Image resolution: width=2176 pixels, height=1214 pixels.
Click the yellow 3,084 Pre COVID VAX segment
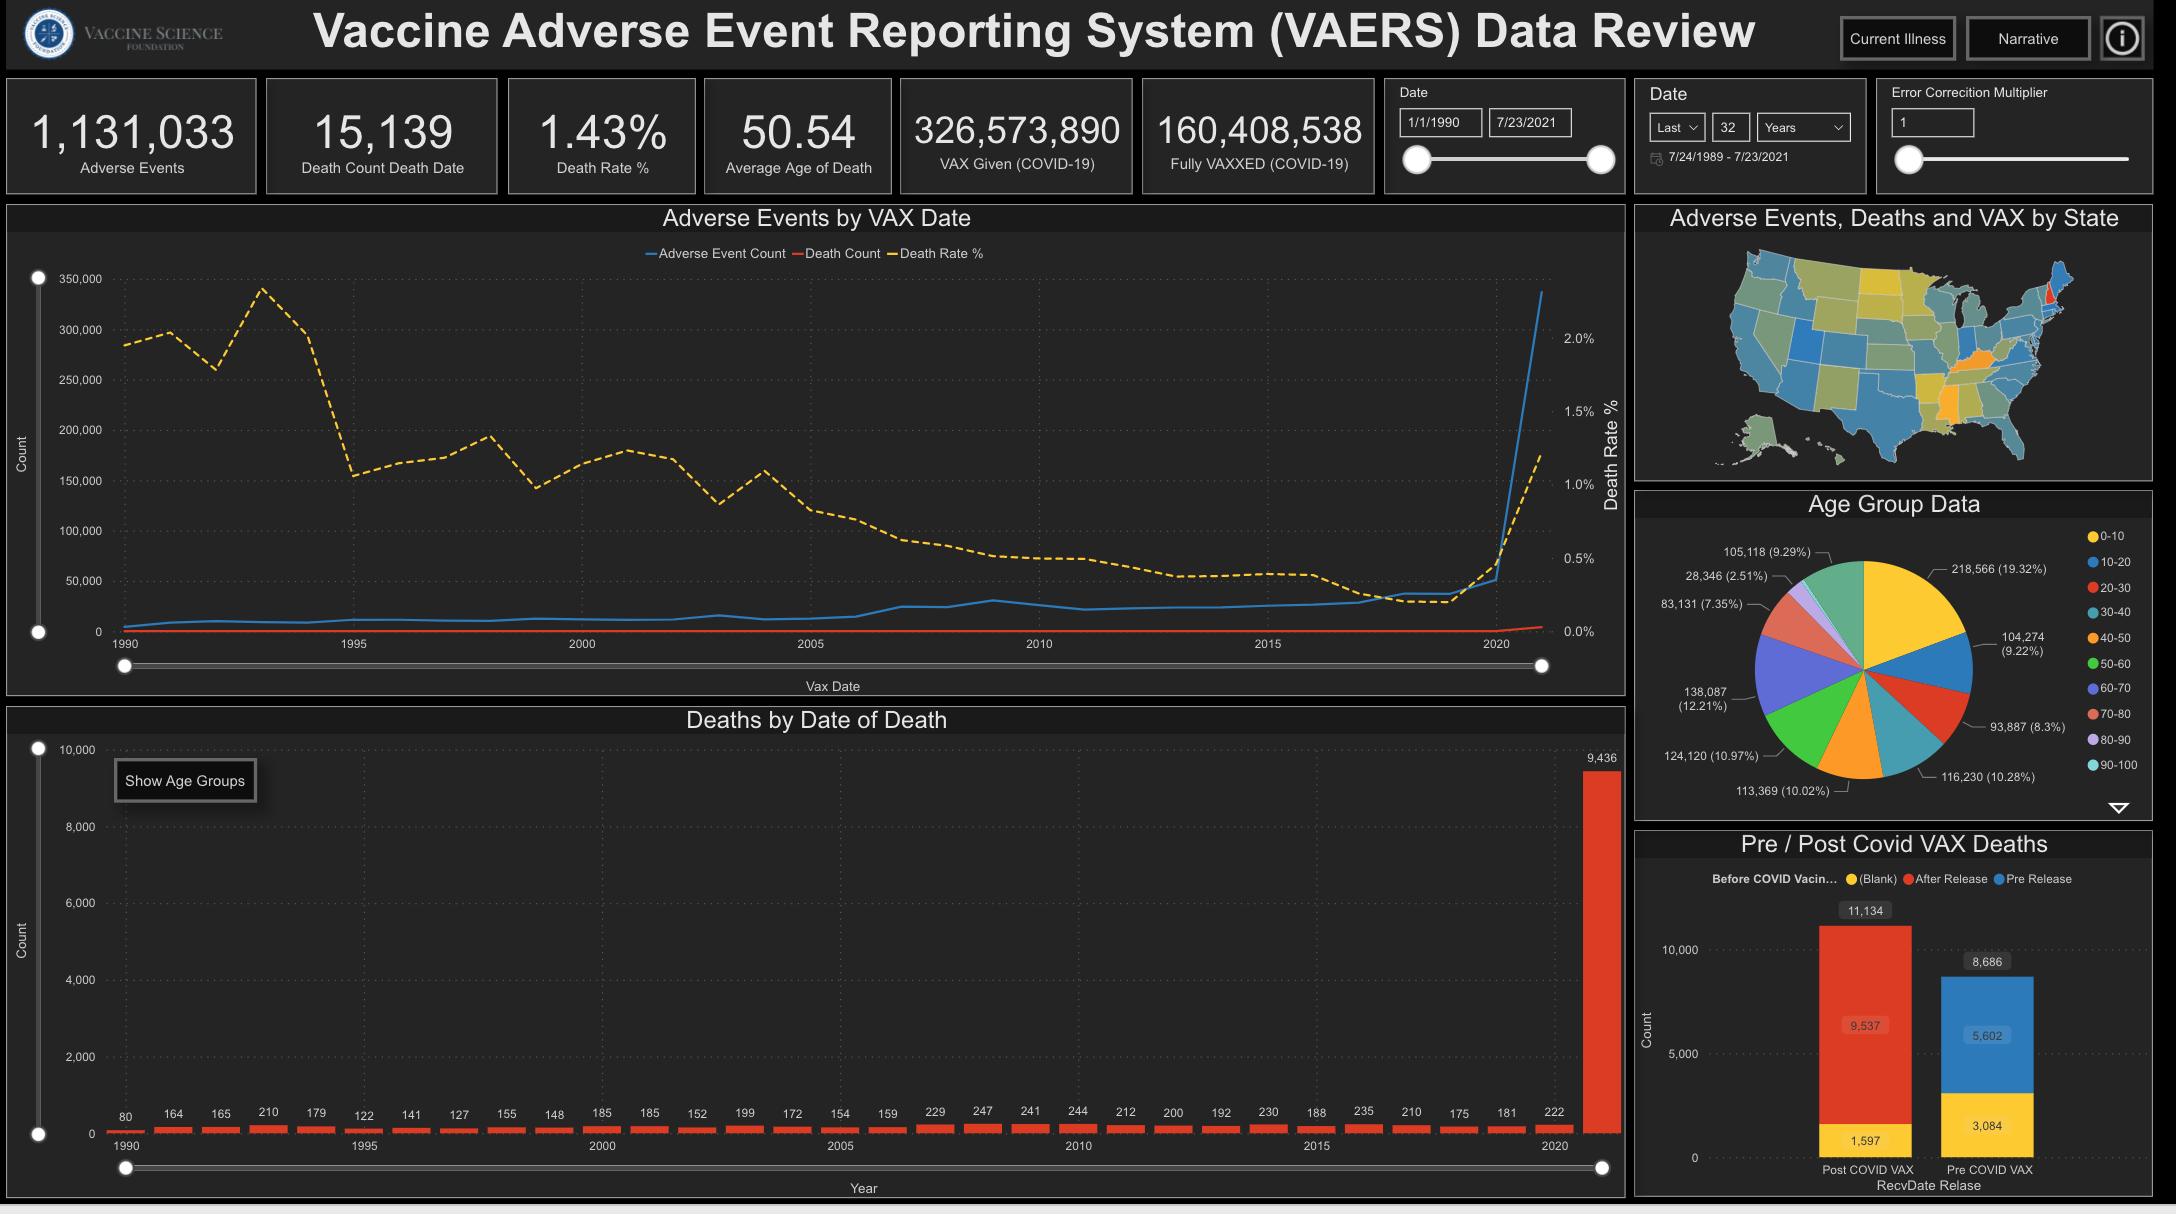coord(1987,1125)
